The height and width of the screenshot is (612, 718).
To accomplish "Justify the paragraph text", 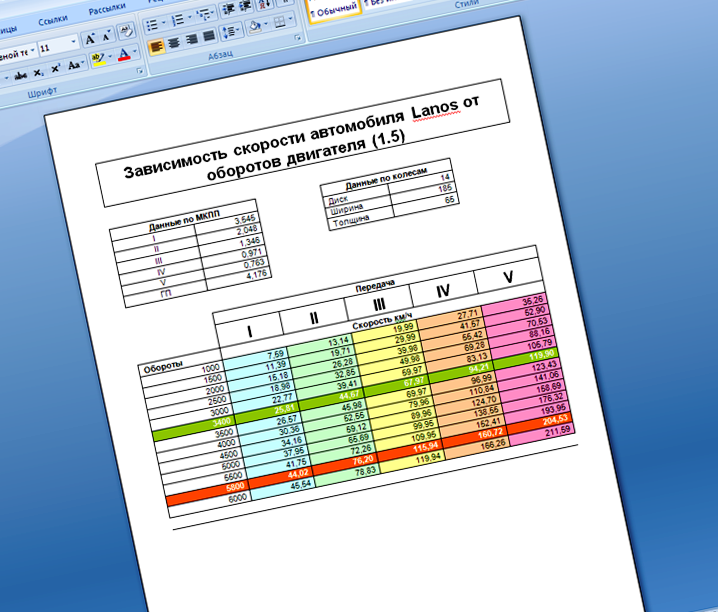I will pos(209,36).
